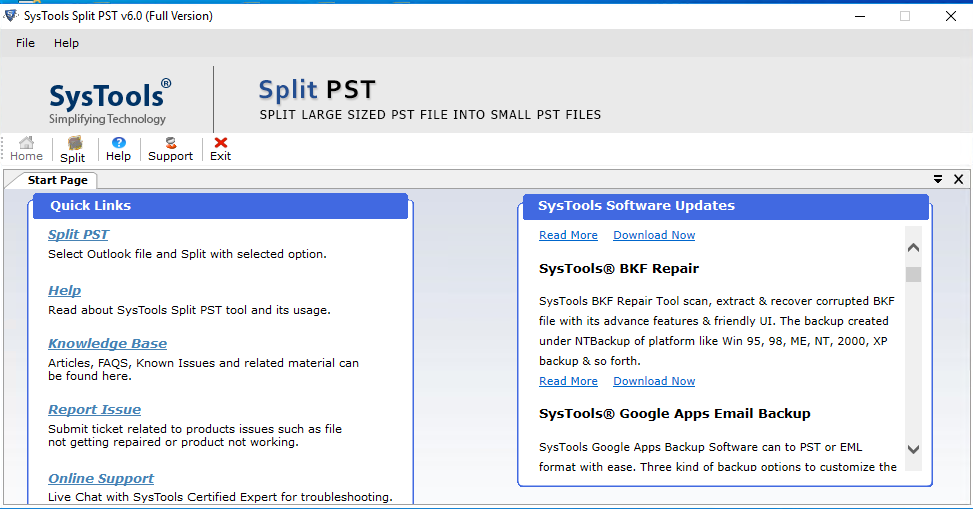Screen dimensions: 973x509
Task: Click the SysTools® Google Apps Email Backup heading
Action: click(675, 414)
